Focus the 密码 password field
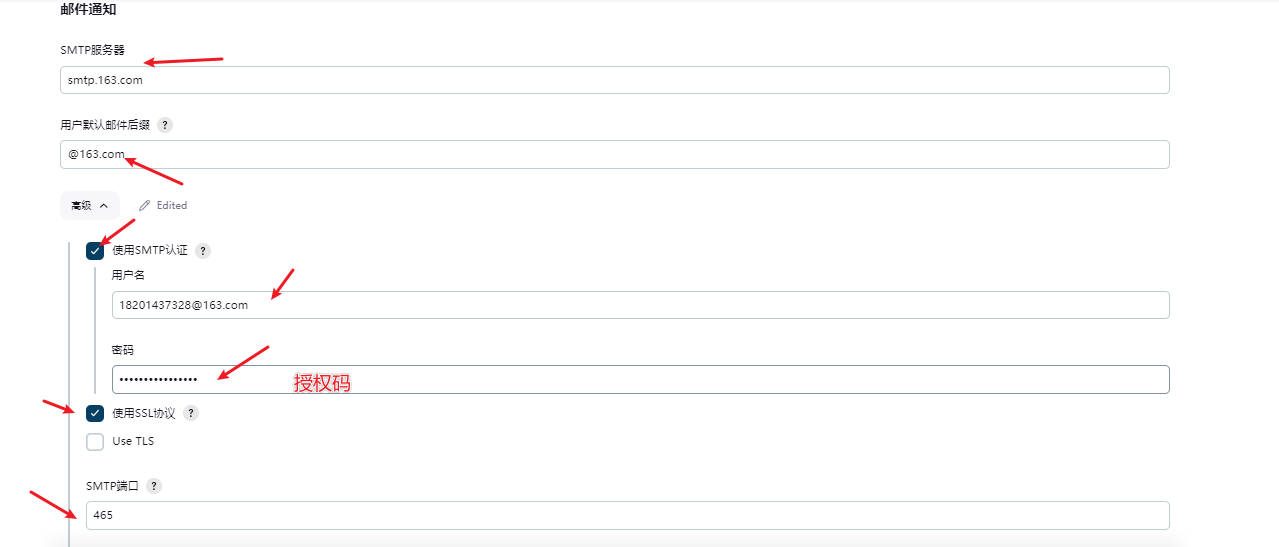This screenshot has width=1279, height=547. click(x=641, y=379)
